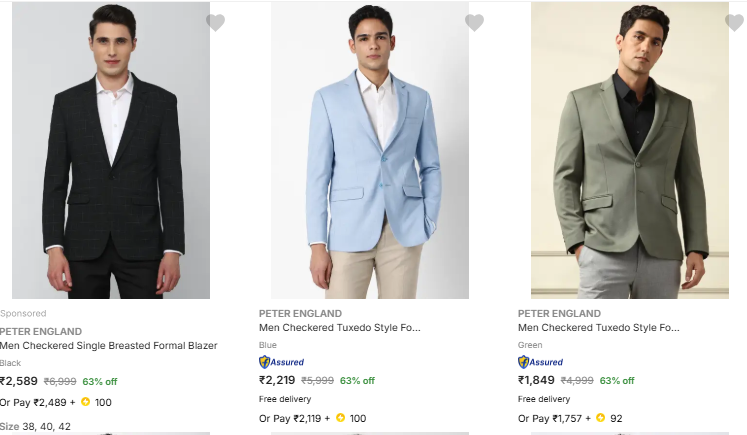
Task: Click SuperCoin icon on black blazer offer
Action: point(86,402)
